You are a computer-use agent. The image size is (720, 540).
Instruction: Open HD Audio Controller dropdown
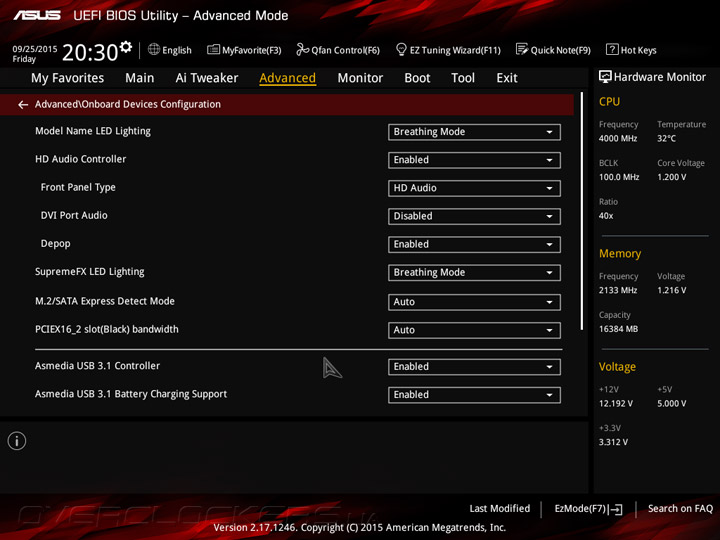coord(474,160)
